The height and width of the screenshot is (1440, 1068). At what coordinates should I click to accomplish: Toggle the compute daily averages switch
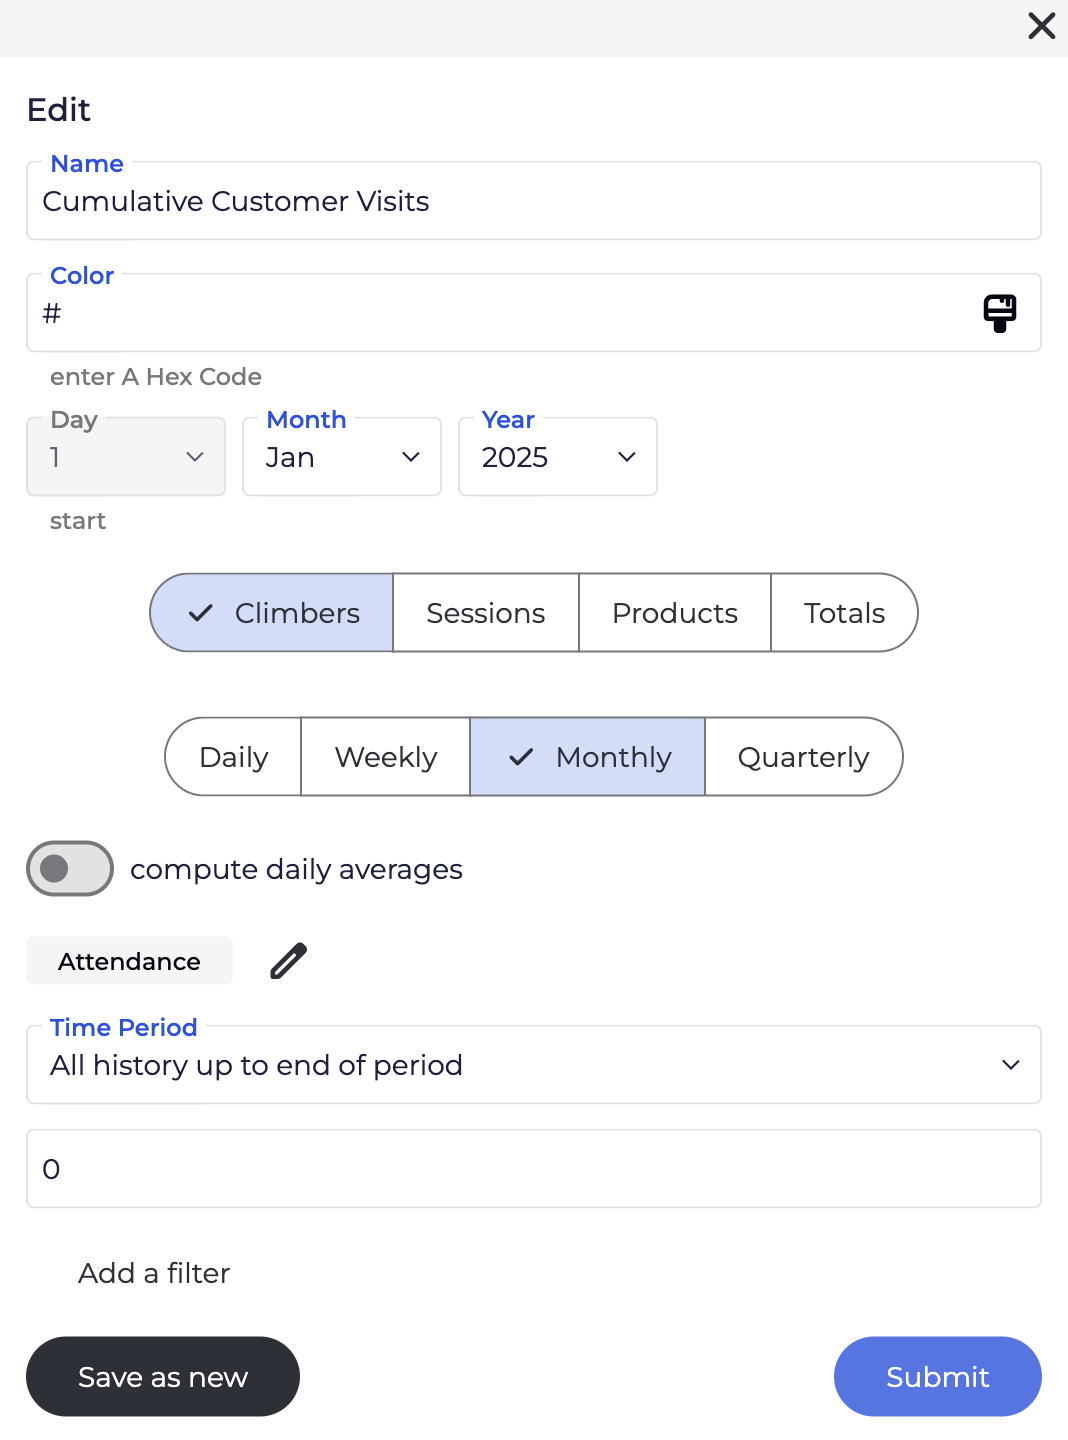(x=70, y=868)
